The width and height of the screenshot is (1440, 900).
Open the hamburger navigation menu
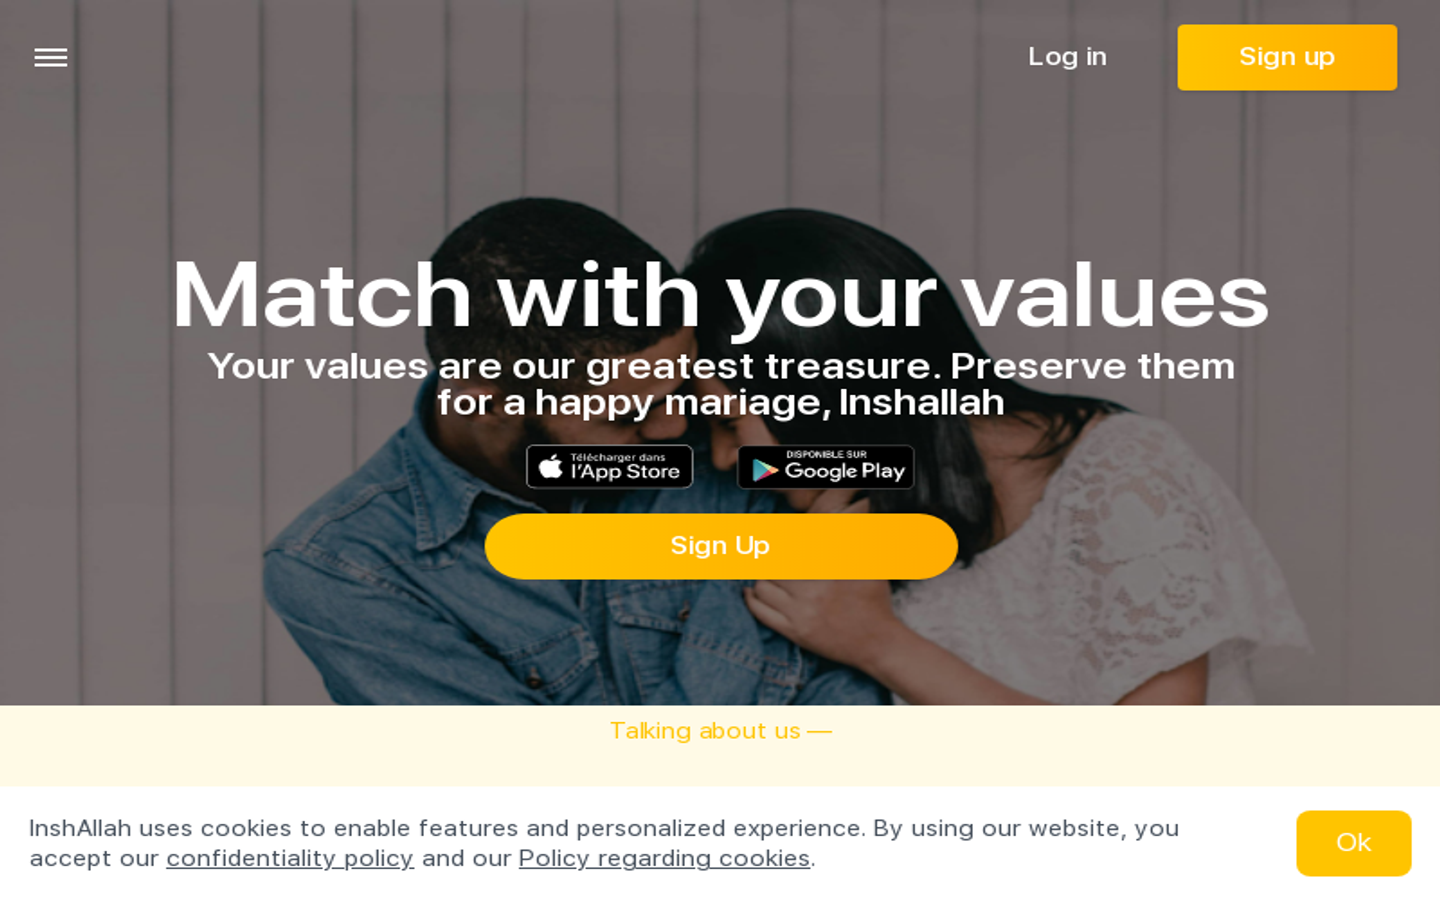point(51,58)
